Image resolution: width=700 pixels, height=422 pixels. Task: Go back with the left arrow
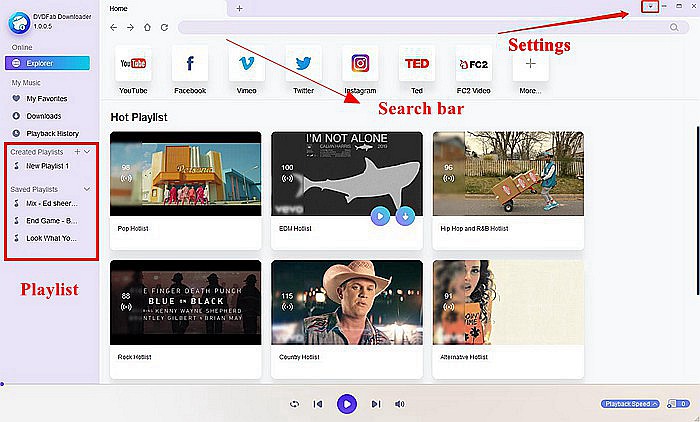pos(113,28)
